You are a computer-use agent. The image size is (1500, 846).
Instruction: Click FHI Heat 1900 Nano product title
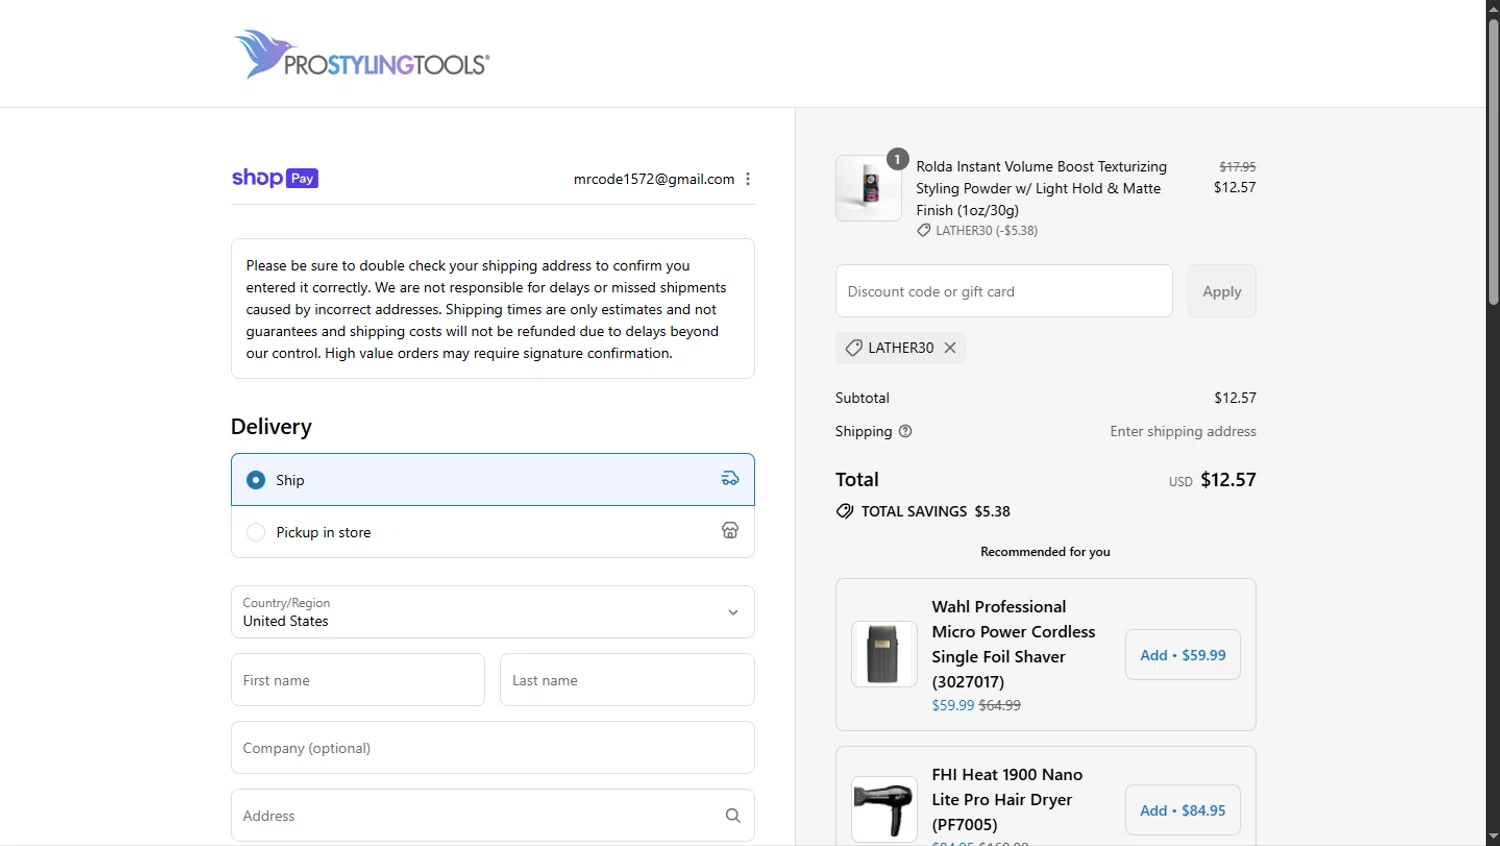[x=1007, y=799]
